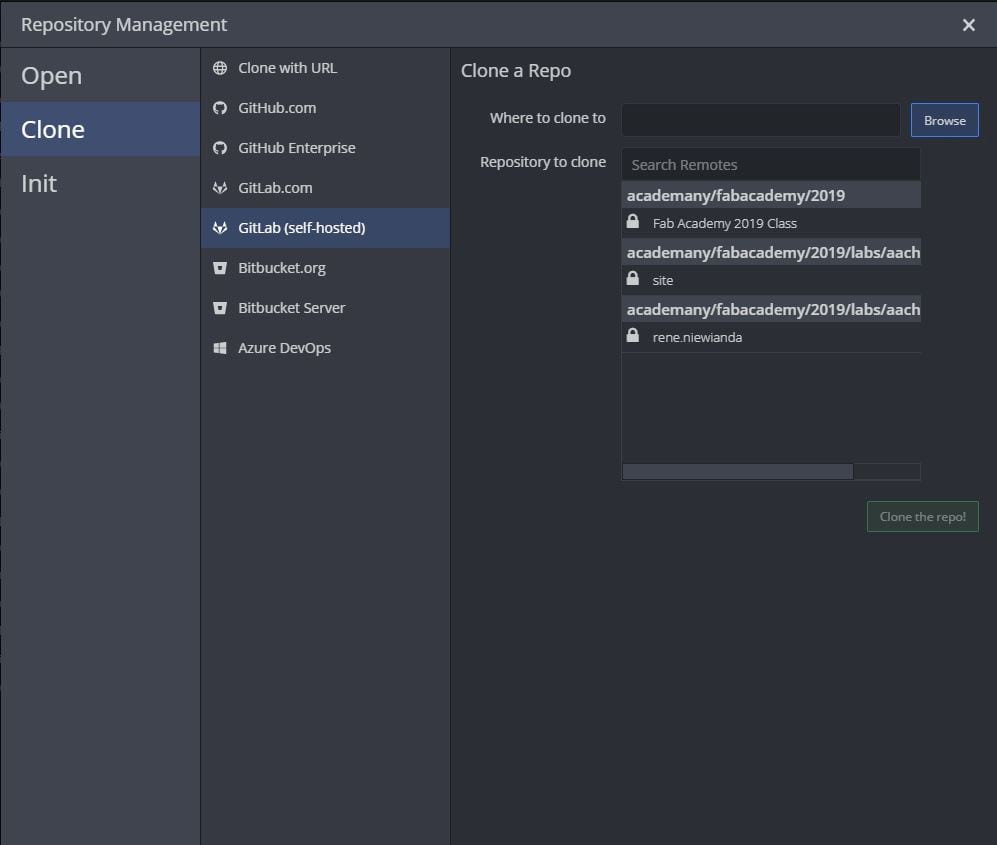The width and height of the screenshot is (997, 845).
Task: Switch to the Open tab
Action: (52, 76)
